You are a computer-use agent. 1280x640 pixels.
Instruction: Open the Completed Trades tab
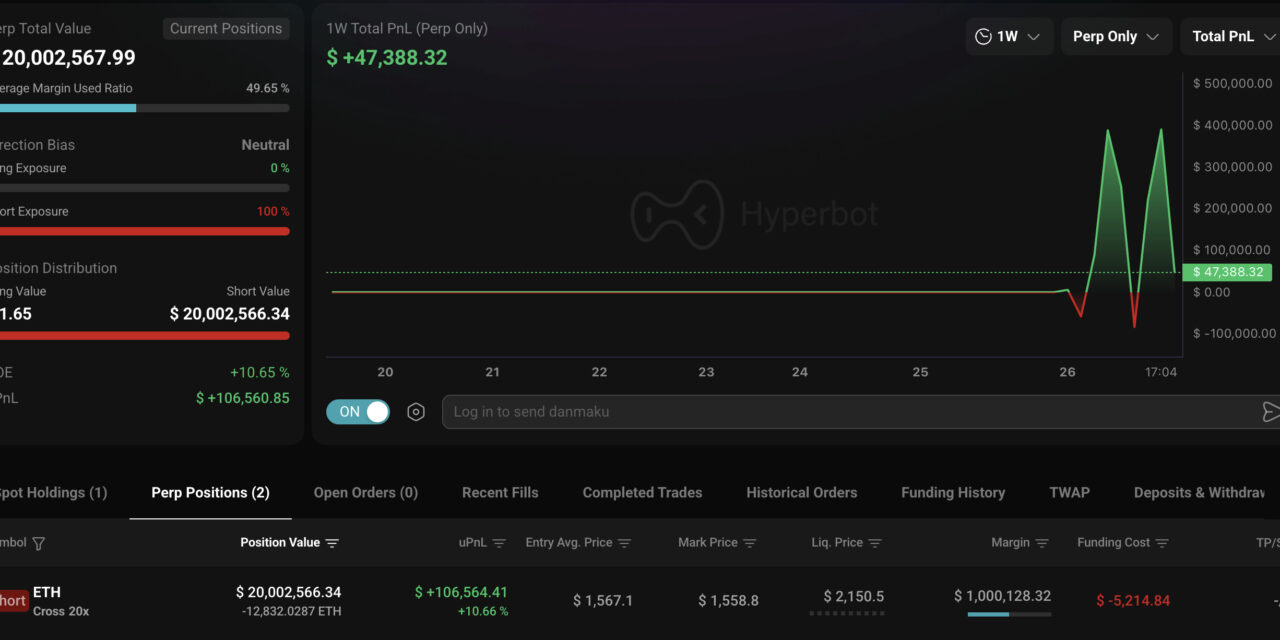coord(642,492)
